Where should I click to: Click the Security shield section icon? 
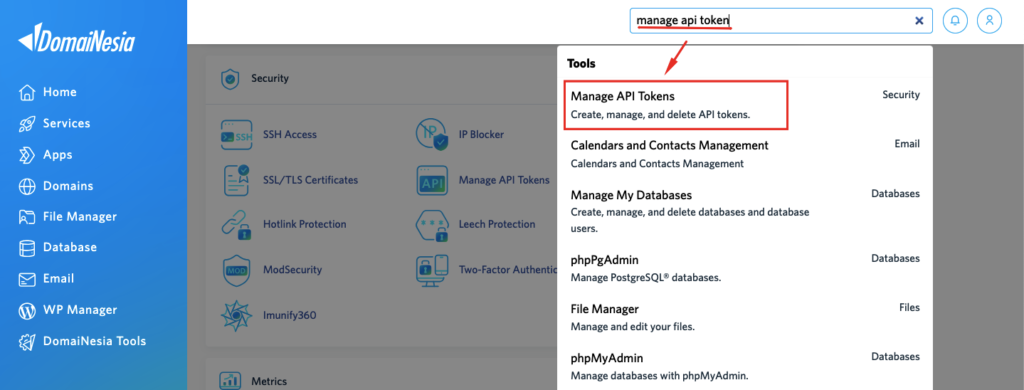pos(231,80)
